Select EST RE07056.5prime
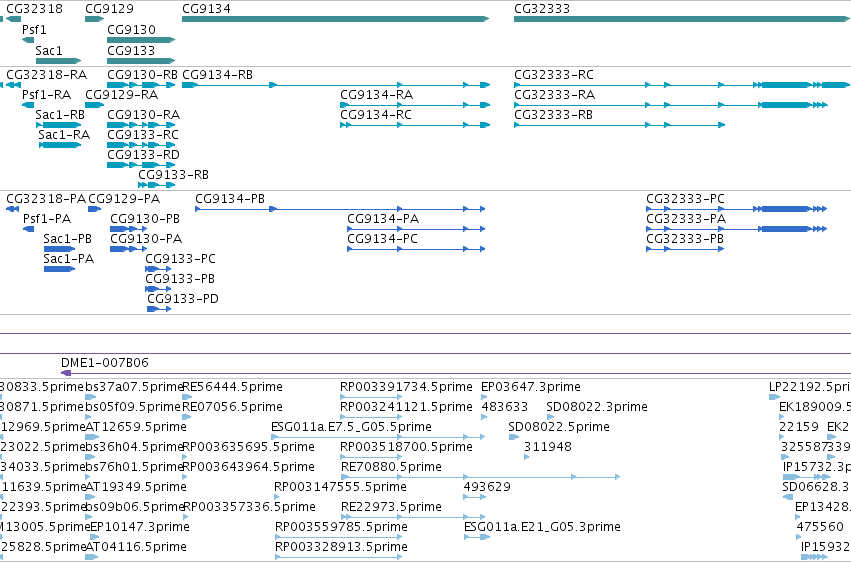The height and width of the screenshot is (562, 851). pyautogui.click(x=187, y=417)
